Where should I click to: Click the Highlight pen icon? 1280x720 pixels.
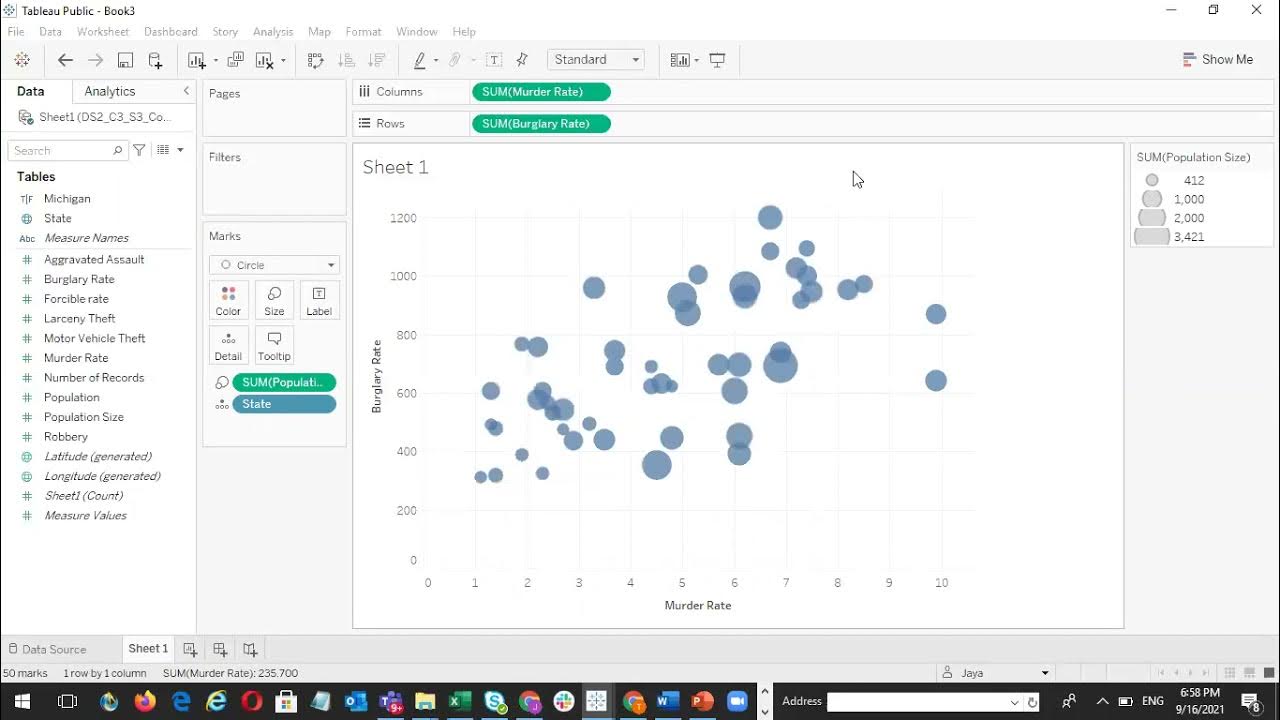click(420, 60)
